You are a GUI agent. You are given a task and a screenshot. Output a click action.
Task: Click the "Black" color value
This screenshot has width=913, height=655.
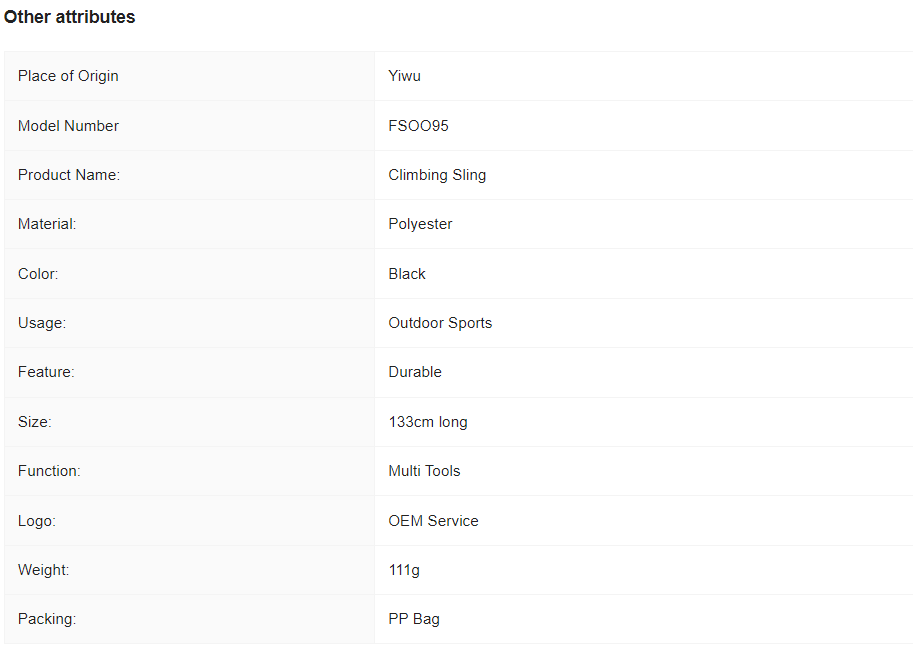click(x=407, y=274)
